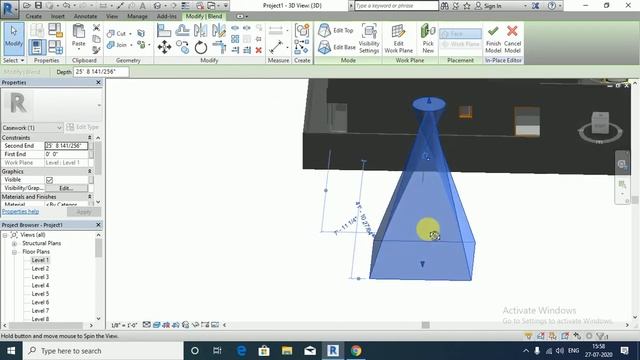The image size is (640, 360).
Task: Click Apply button in Properties
Action: [84, 212]
